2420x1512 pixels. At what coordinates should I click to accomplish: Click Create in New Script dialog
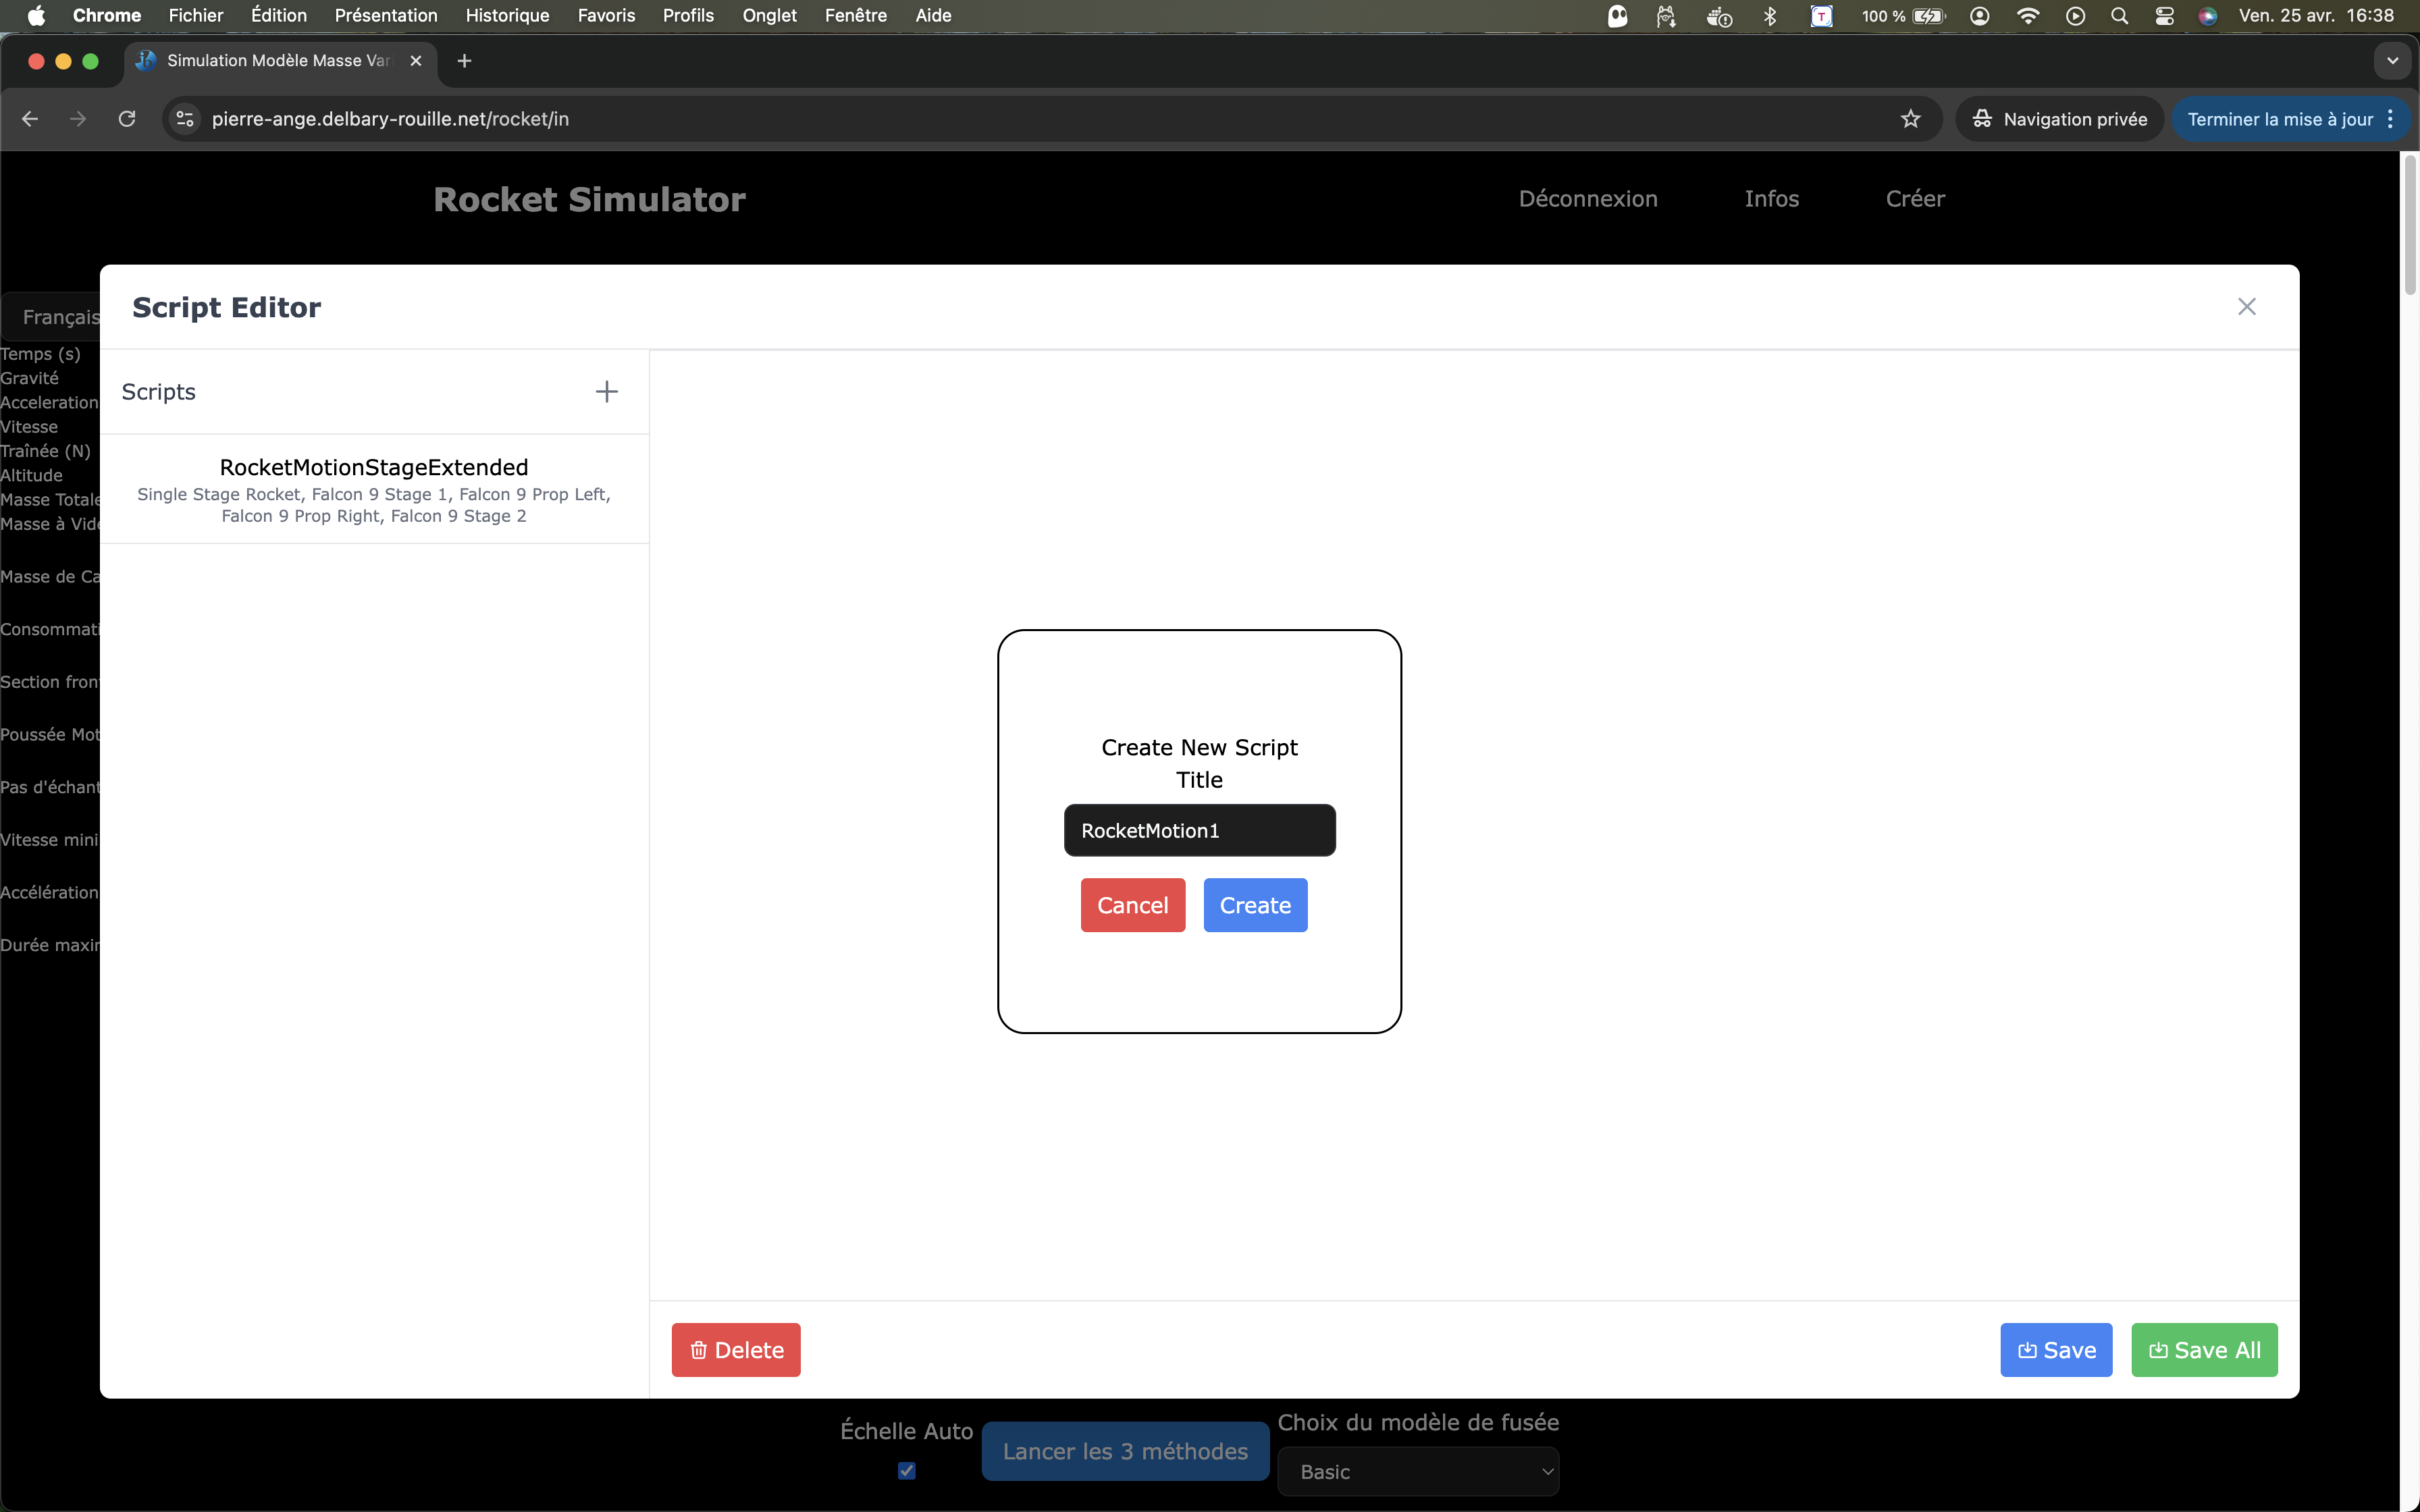1255,905
